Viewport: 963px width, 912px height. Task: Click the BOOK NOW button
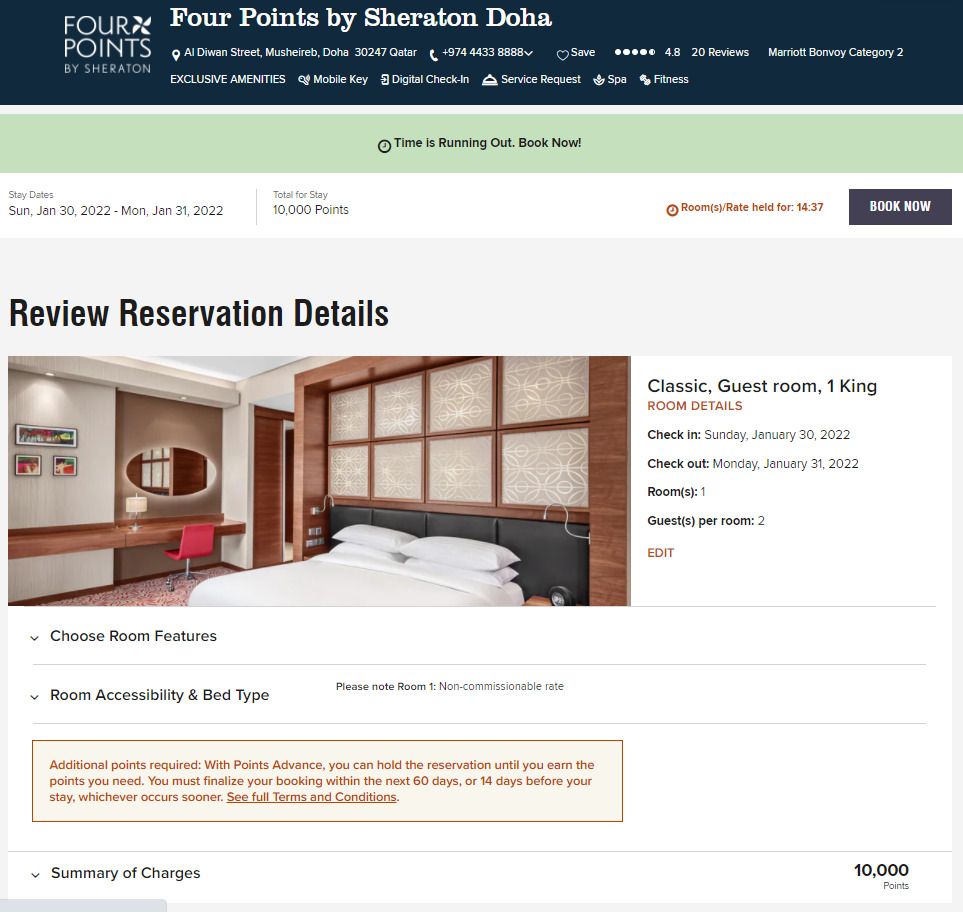click(x=900, y=207)
